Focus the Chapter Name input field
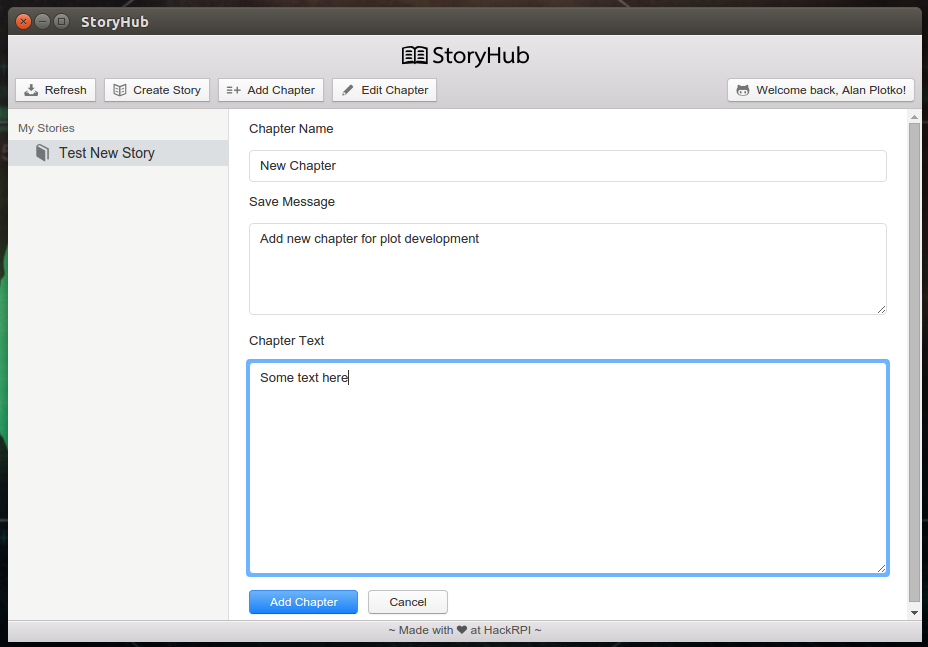The width and height of the screenshot is (928, 647). tap(566, 165)
